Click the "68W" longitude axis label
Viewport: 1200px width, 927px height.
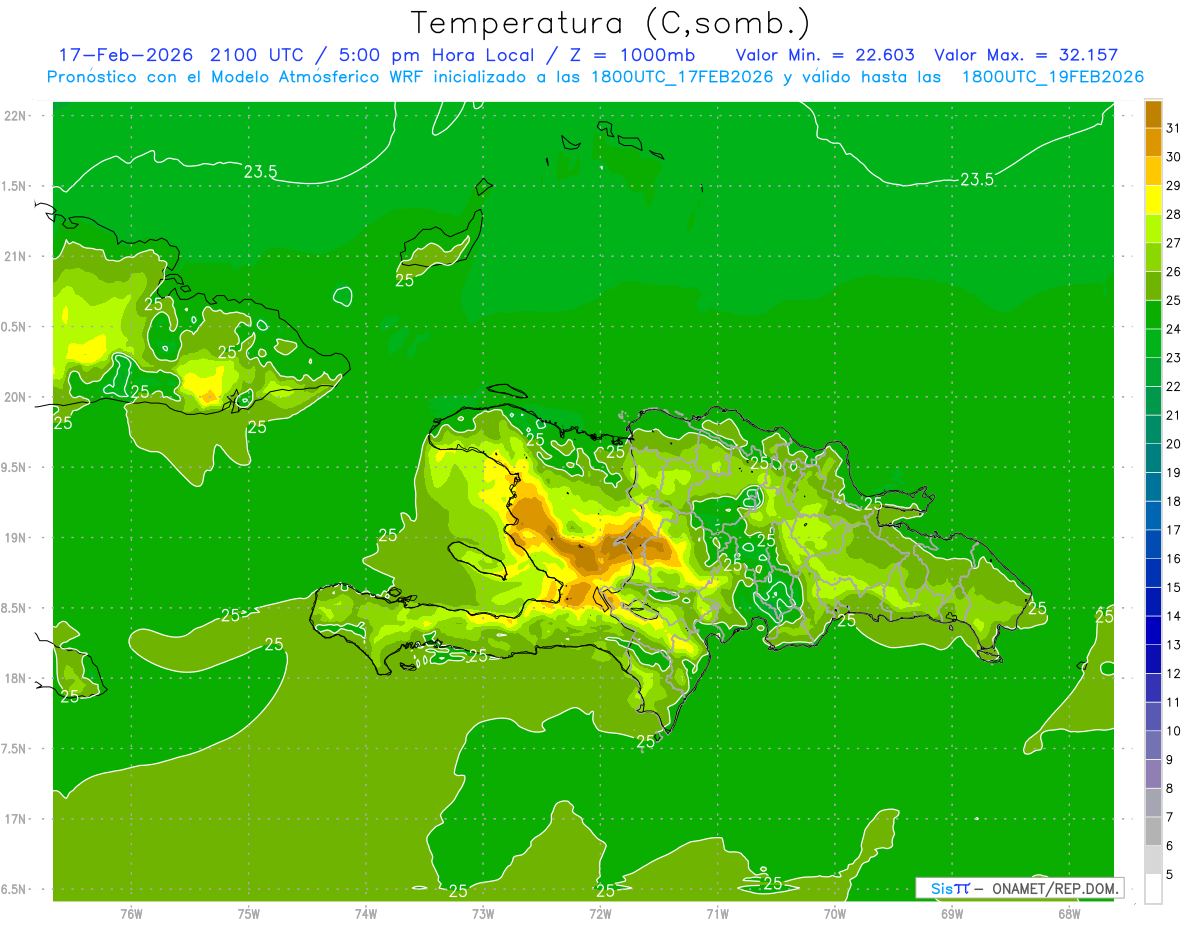(x=1069, y=912)
